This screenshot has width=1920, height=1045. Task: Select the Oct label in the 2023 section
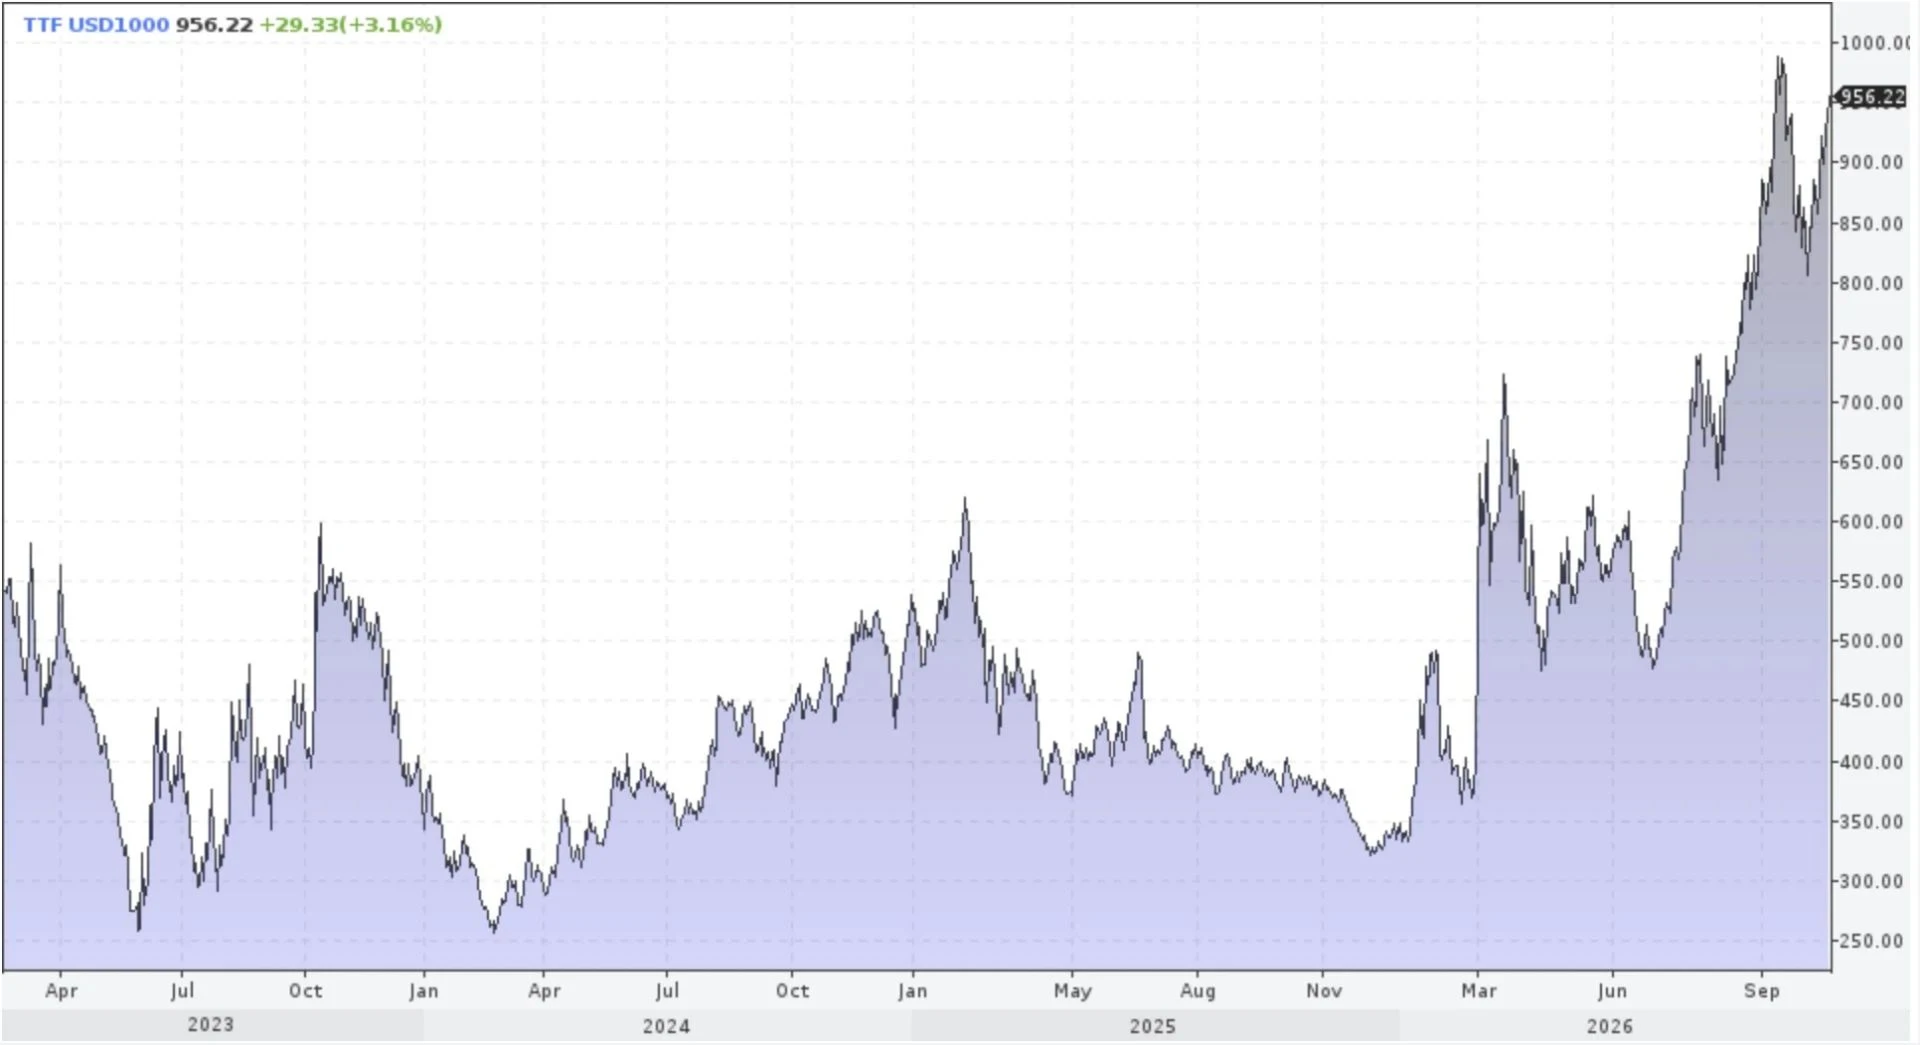point(305,990)
